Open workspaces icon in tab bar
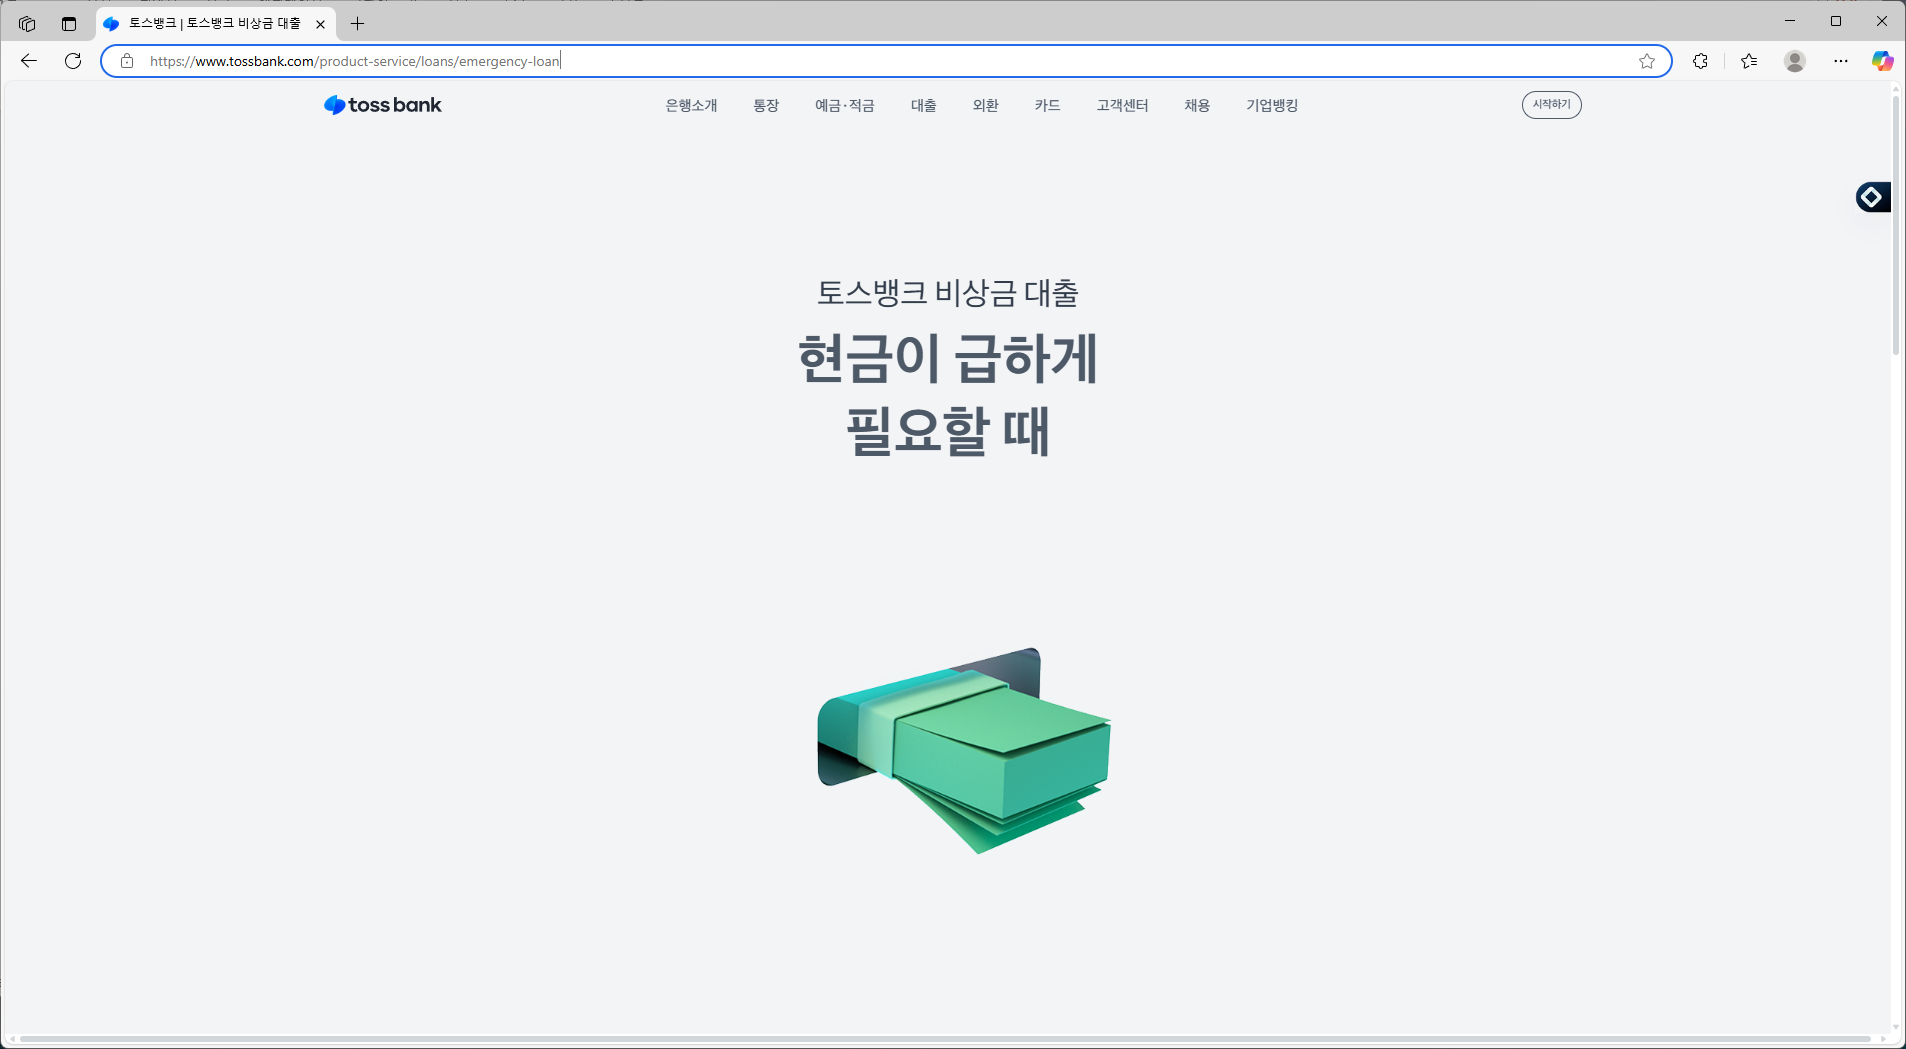 click(27, 23)
